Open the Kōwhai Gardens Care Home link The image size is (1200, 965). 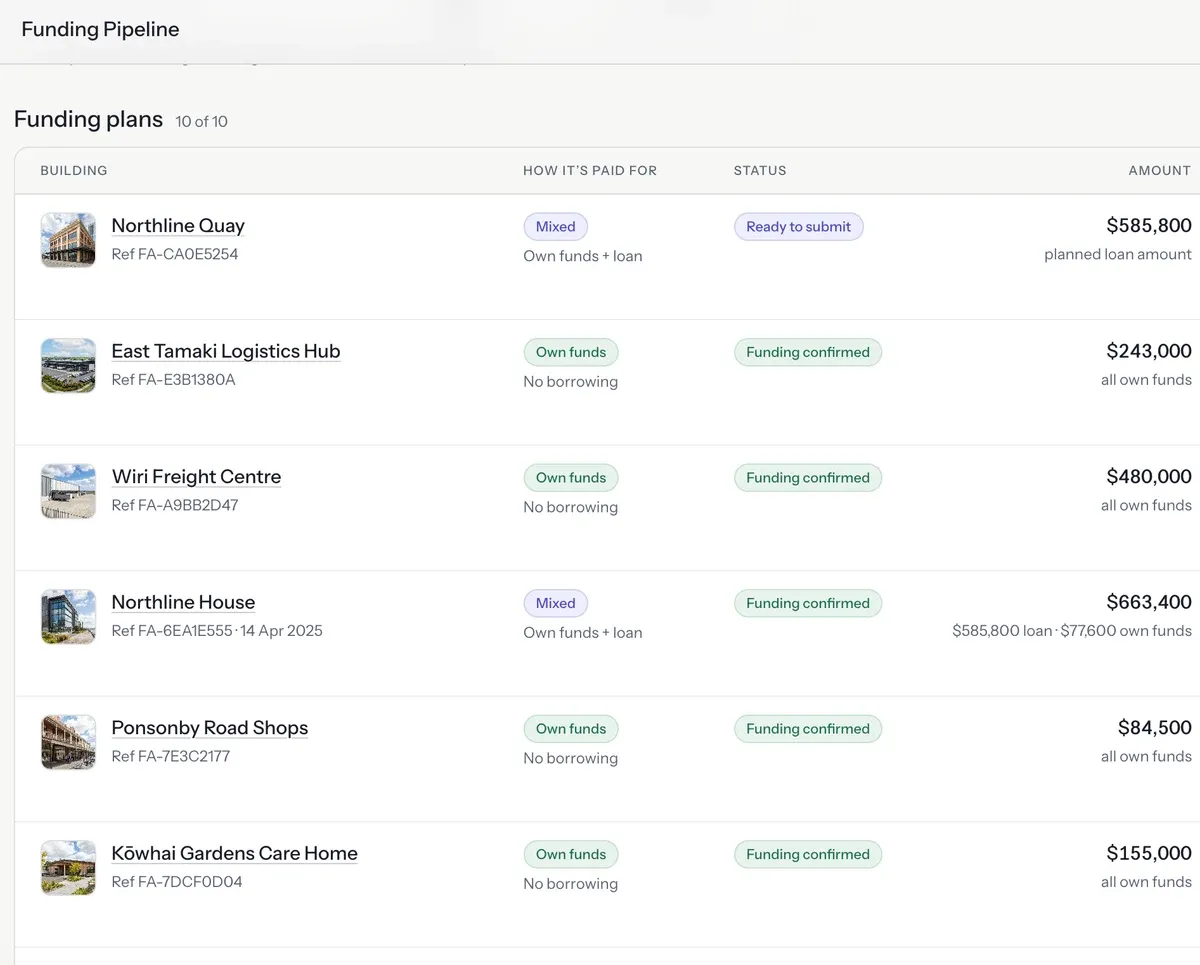pyautogui.click(x=235, y=853)
